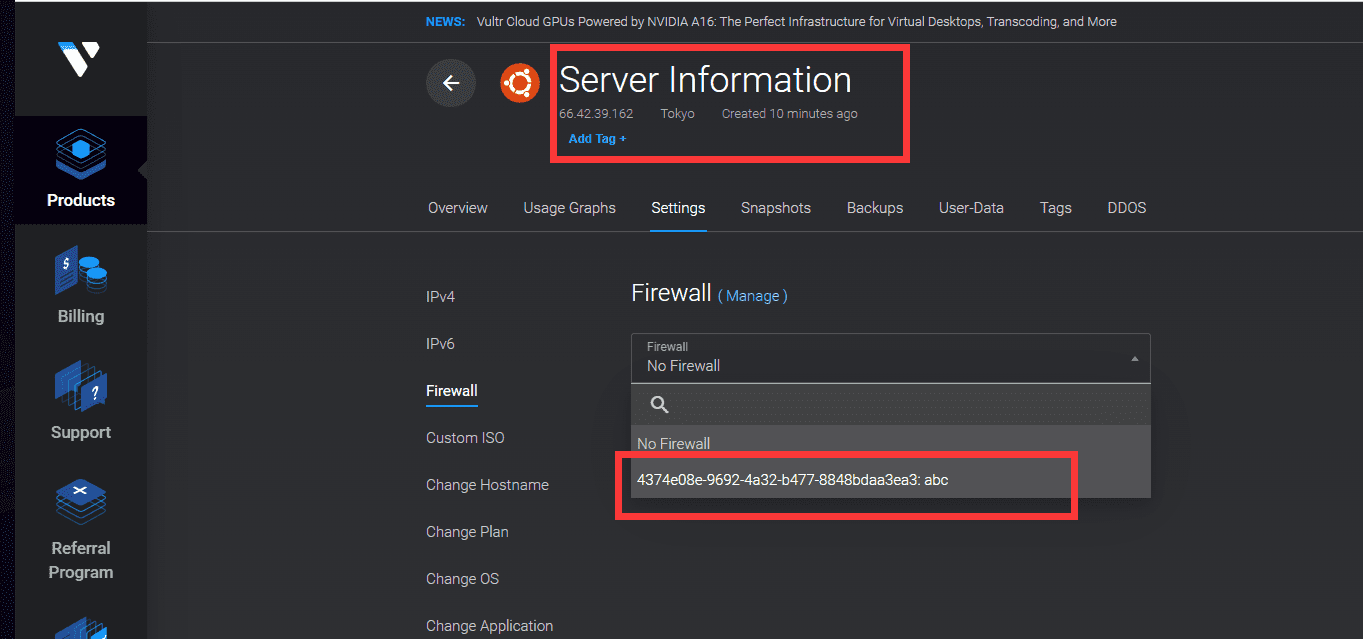
Task: Open the Products sidebar icon
Action: pyautogui.click(x=81, y=156)
